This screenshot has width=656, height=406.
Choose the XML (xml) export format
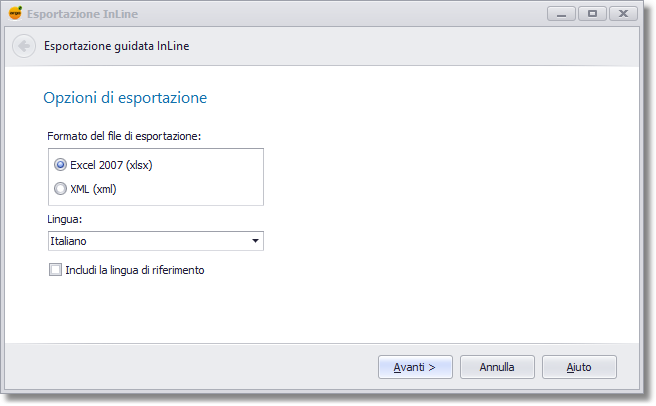pyautogui.click(x=60, y=188)
